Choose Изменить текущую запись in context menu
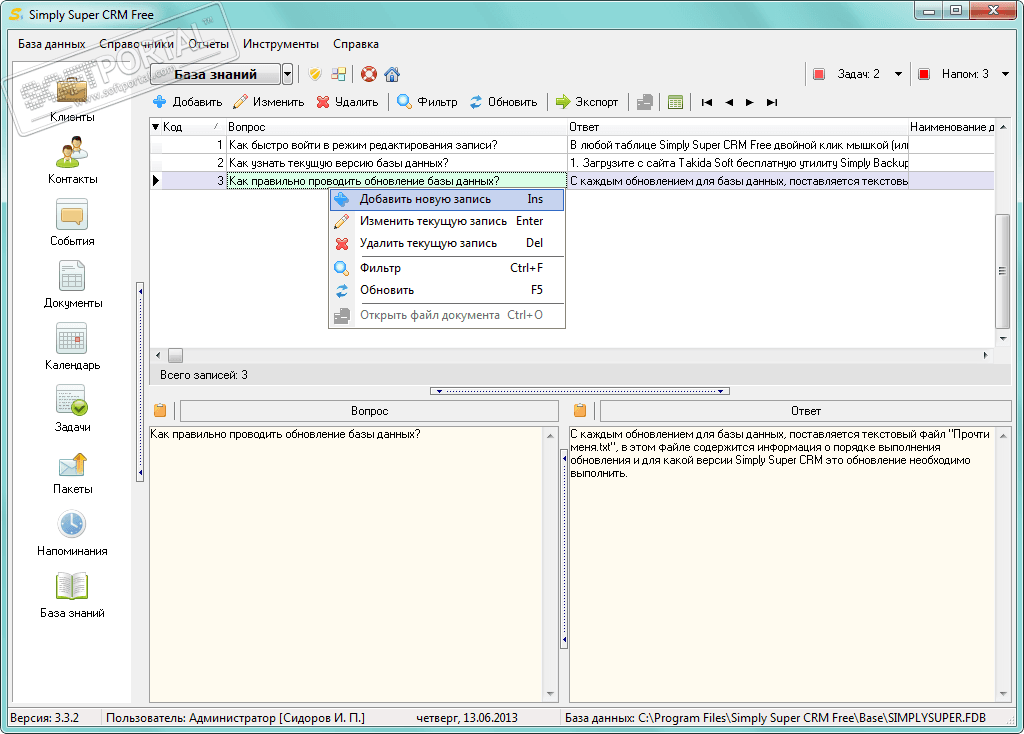Screen dimensions: 1024x734 pyautogui.click(x=447, y=221)
